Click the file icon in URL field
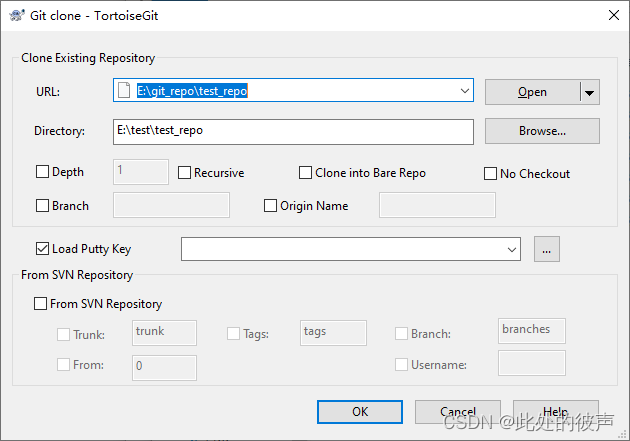 pyautogui.click(x=124, y=91)
